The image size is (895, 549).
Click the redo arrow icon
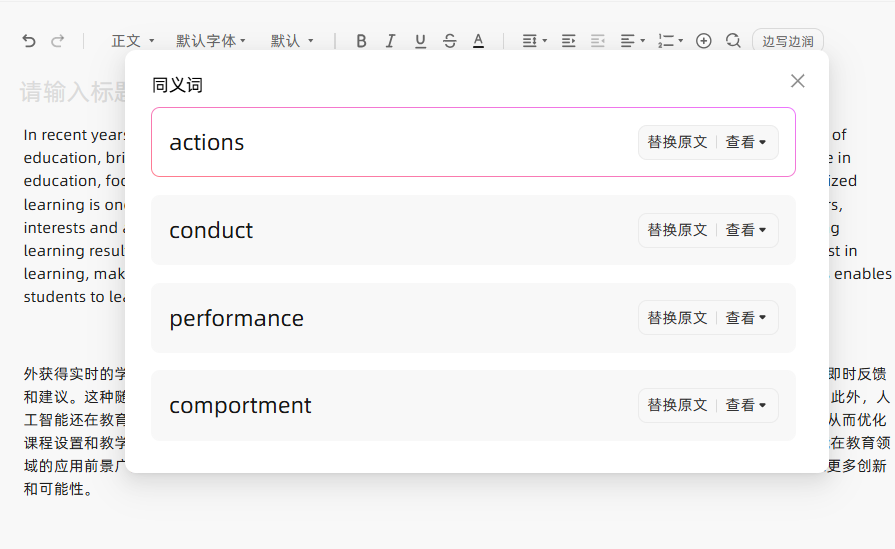click(x=58, y=41)
